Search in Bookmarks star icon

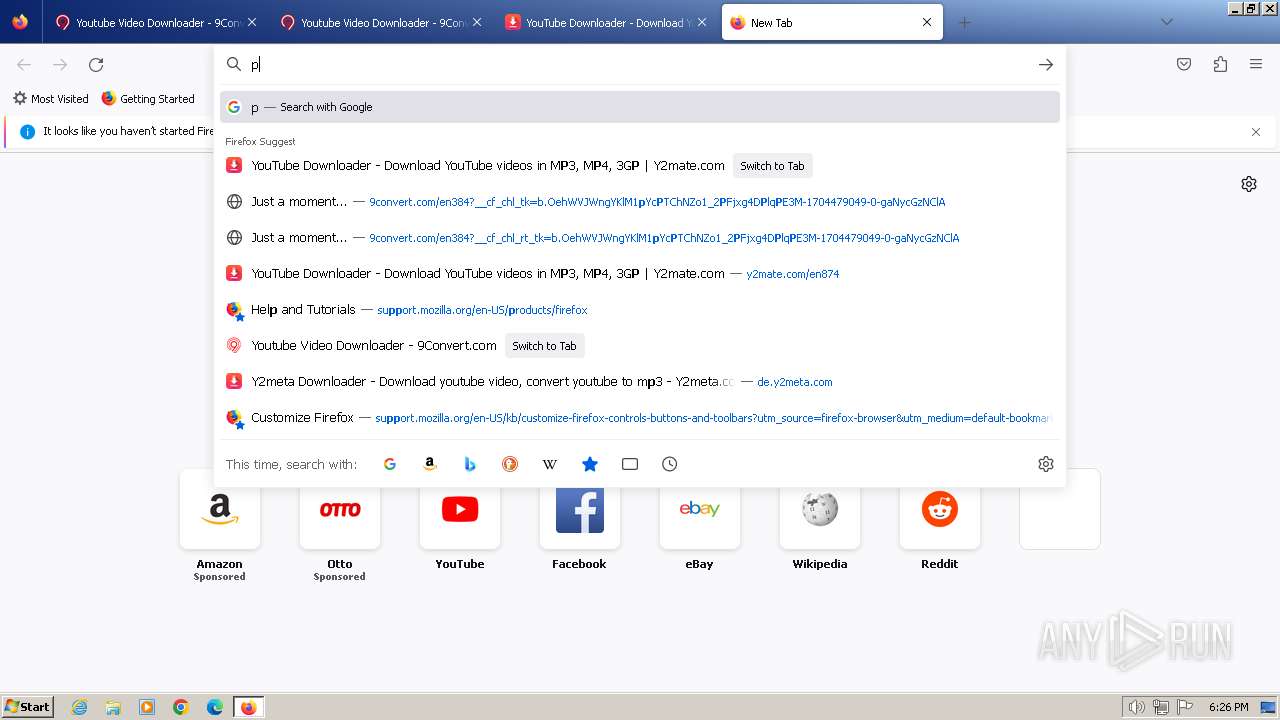point(590,464)
